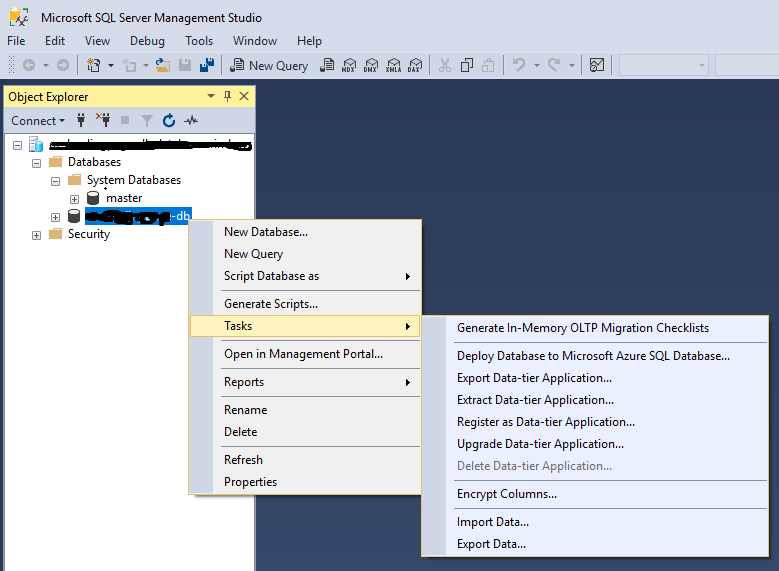Click the DAX query icon
The image size is (779, 571).
(x=415, y=65)
